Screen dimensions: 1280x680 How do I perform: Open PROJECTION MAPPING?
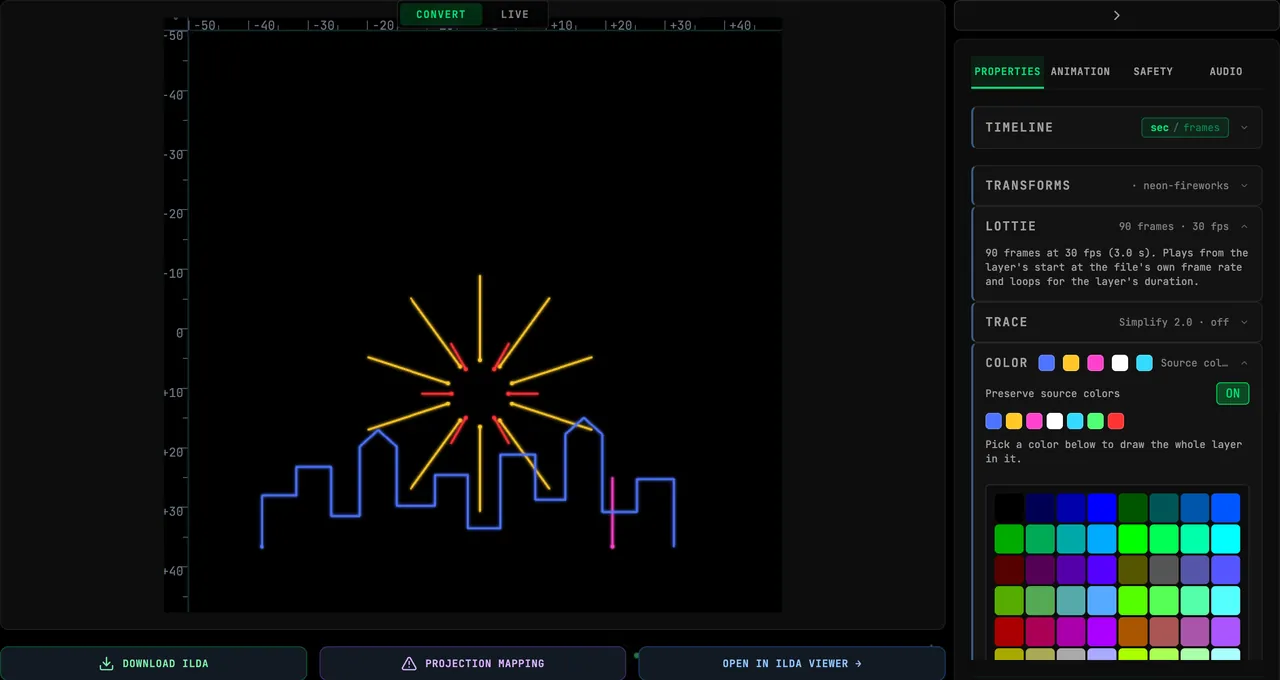click(472, 663)
